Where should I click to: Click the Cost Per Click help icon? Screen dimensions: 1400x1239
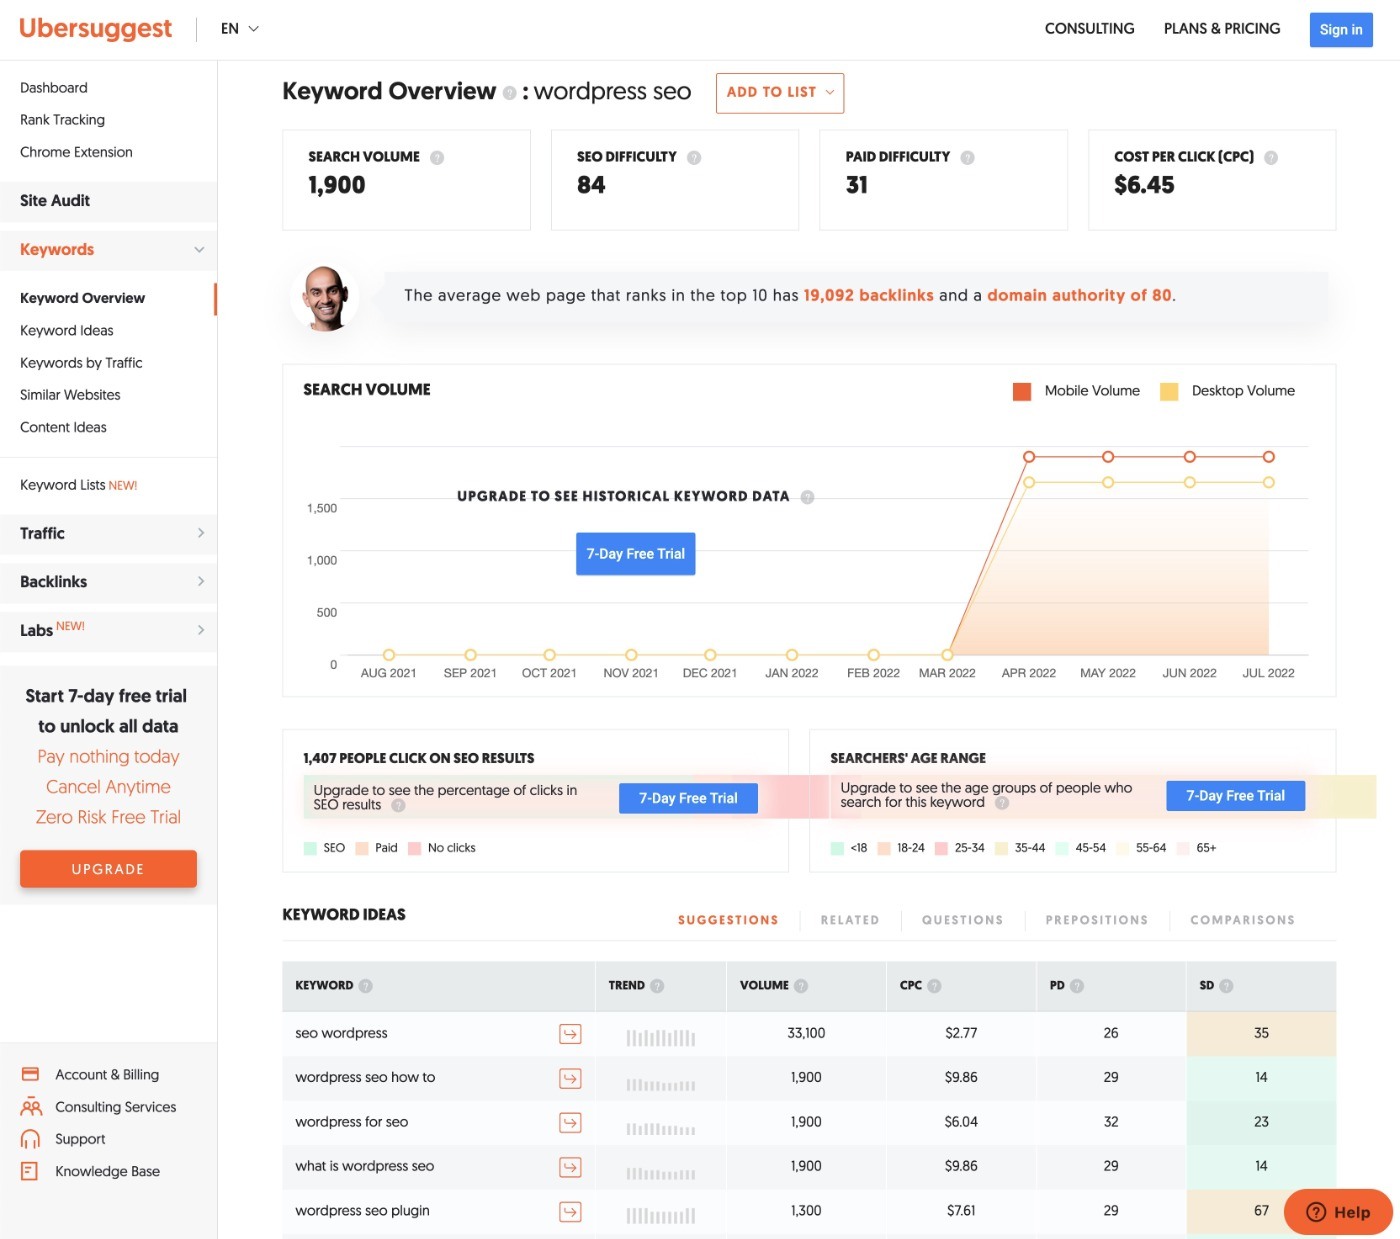point(1271,157)
